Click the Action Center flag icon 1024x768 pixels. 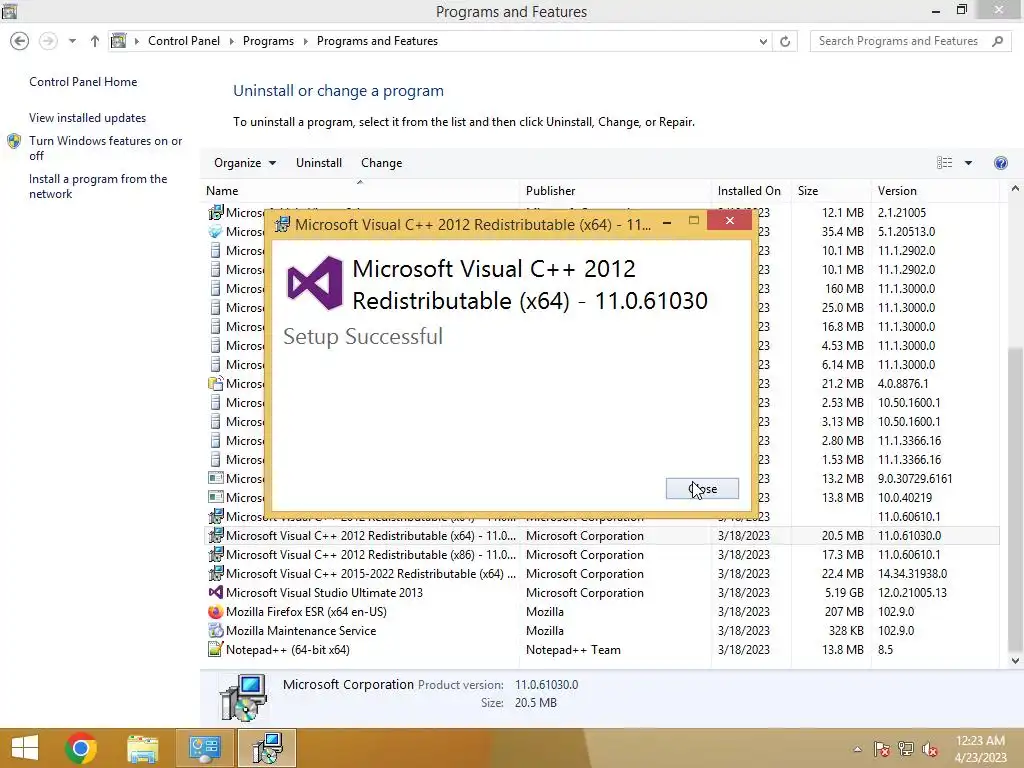click(x=881, y=749)
